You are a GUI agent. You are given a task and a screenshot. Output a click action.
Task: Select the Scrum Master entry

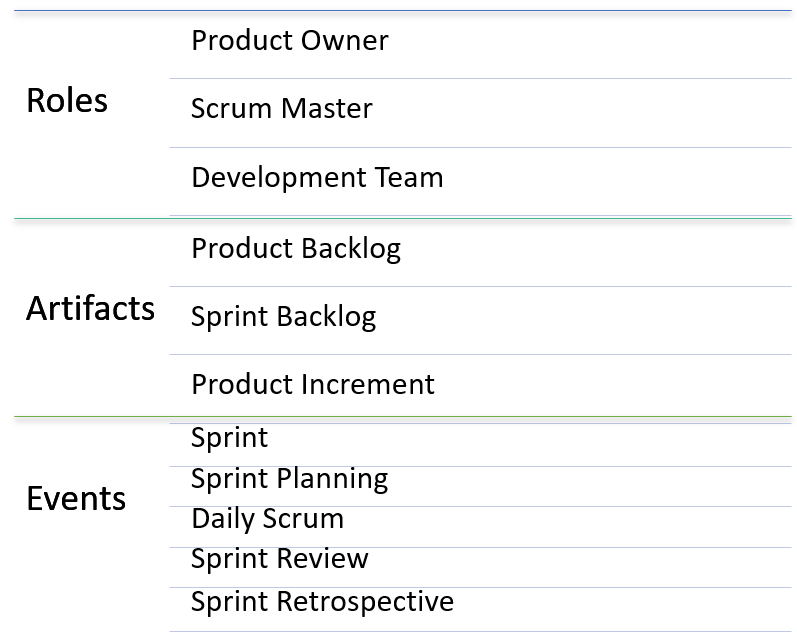281,109
